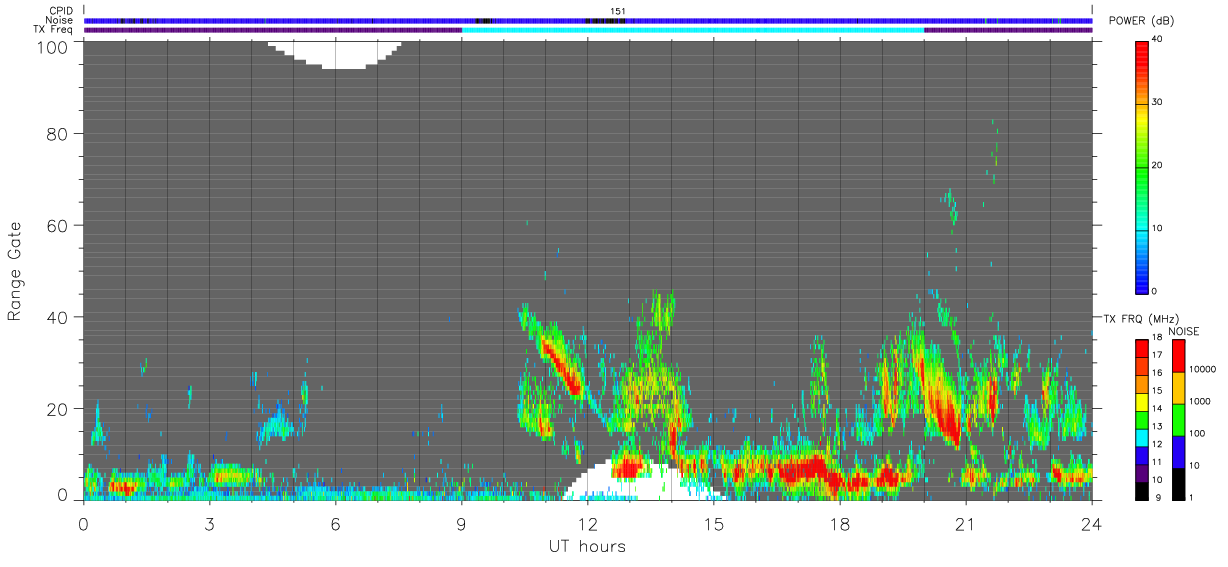Click the 1 label on NOISE legend
The height and width of the screenshot is (567, 1228).
1190,497
